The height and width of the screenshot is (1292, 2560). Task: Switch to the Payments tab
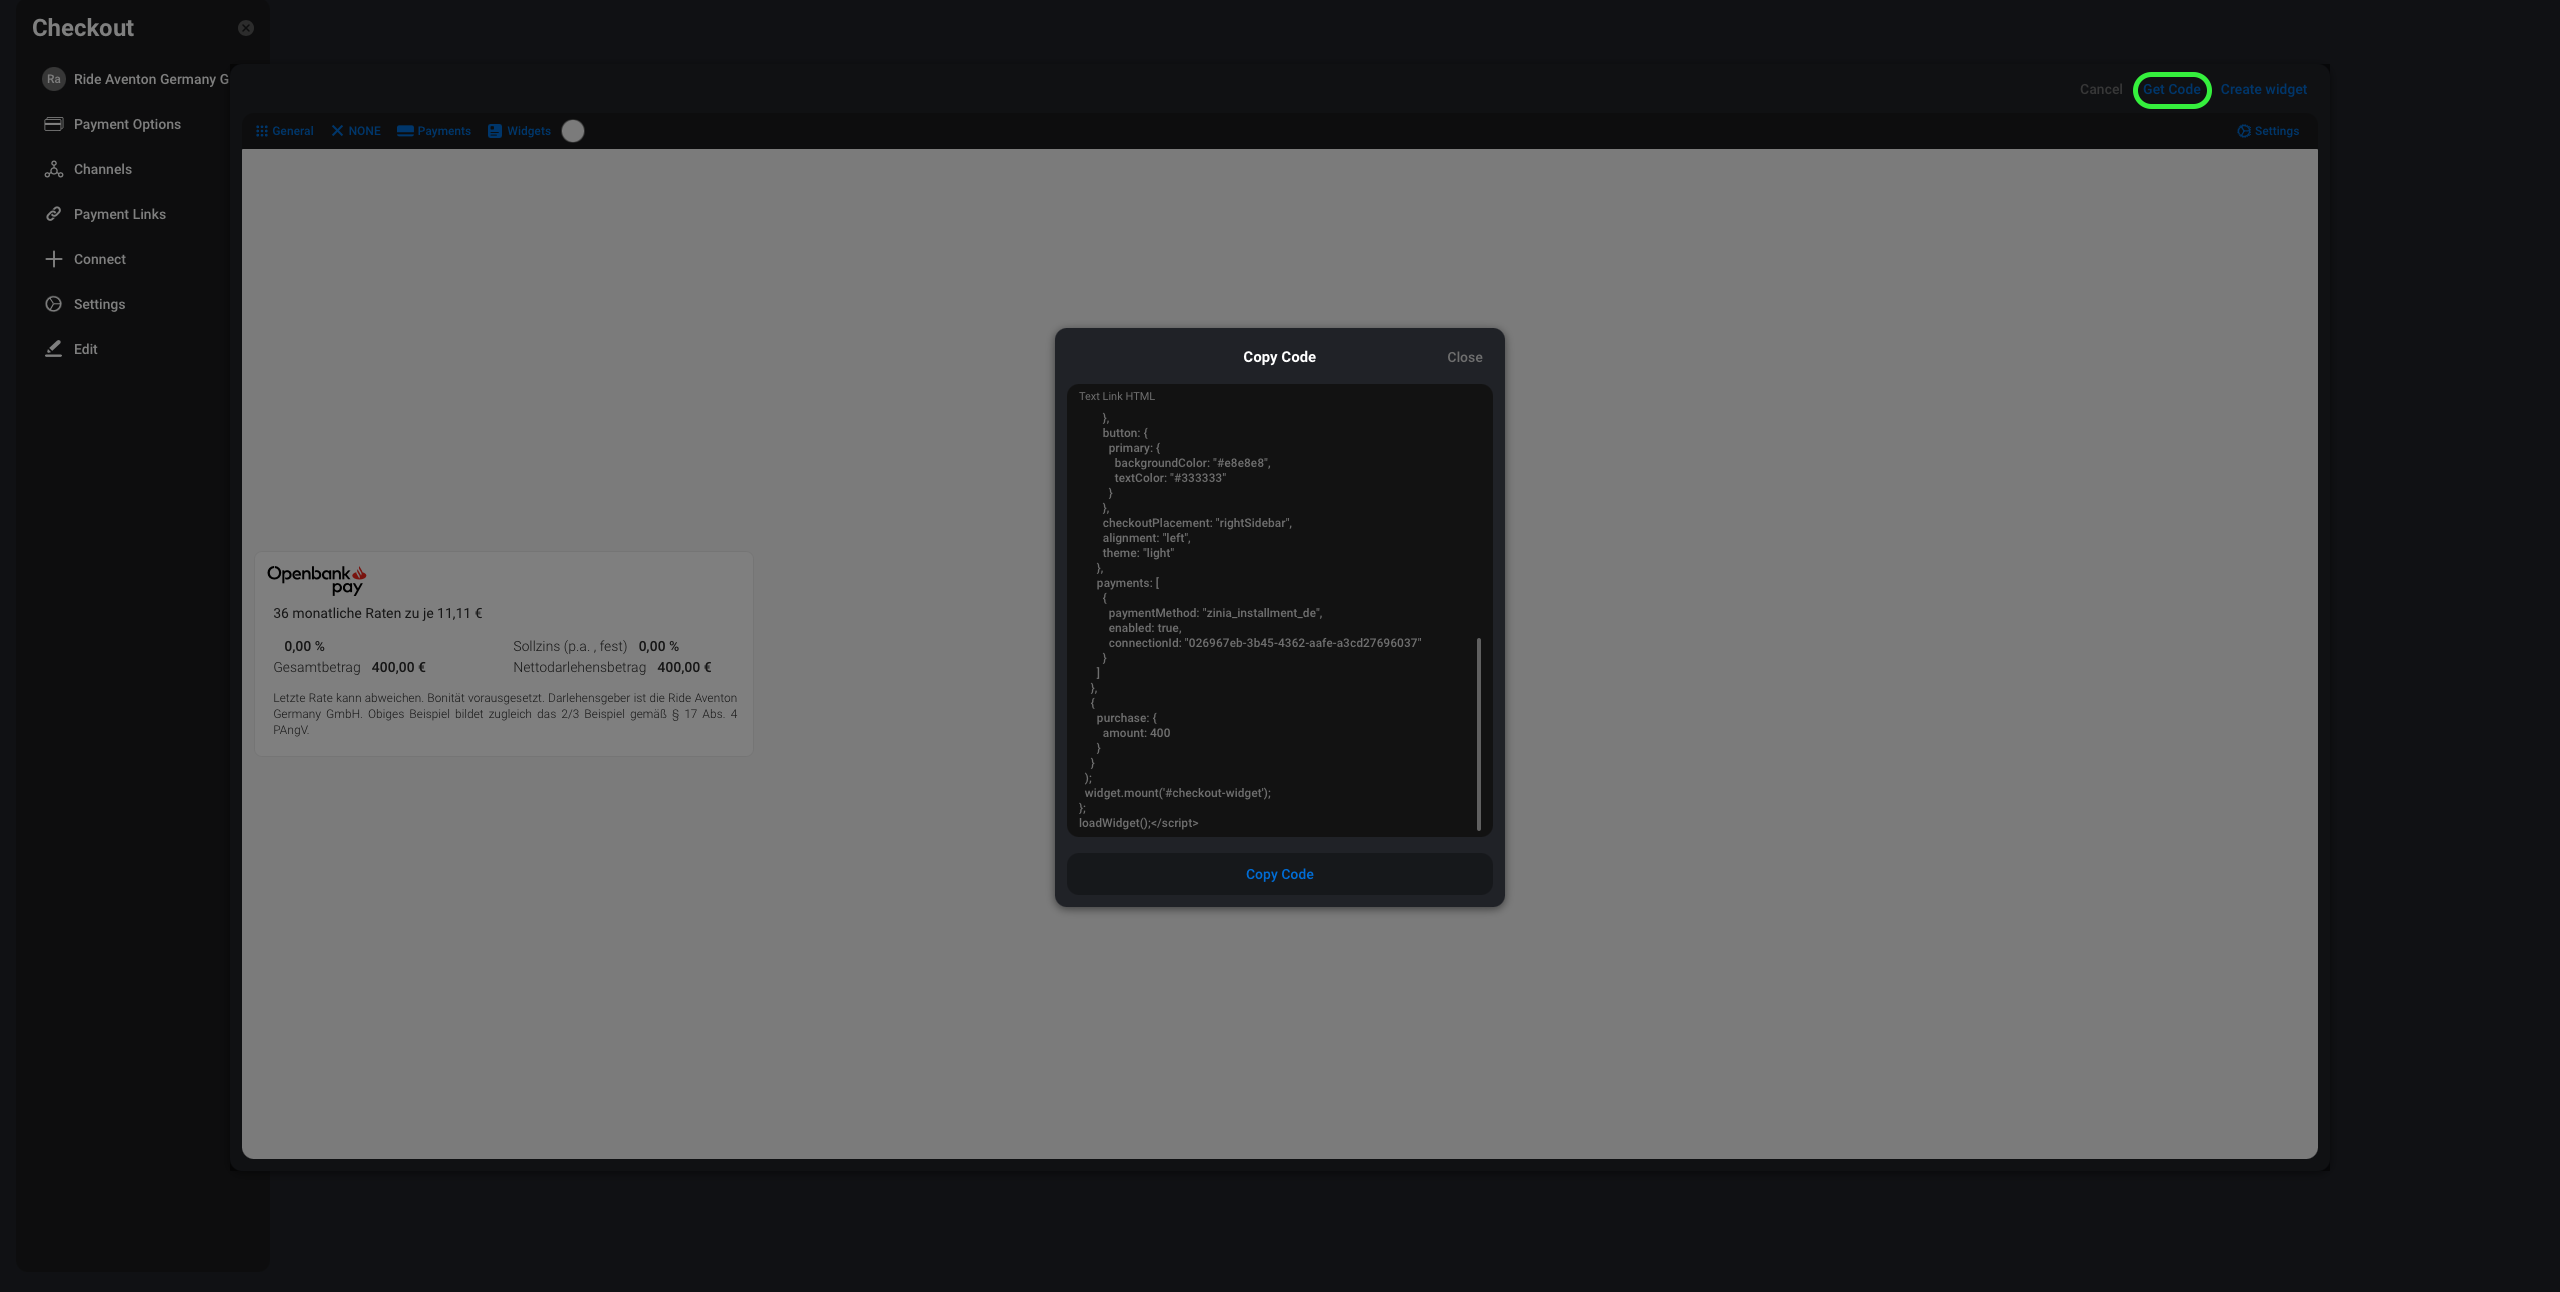tap(434, 131)
